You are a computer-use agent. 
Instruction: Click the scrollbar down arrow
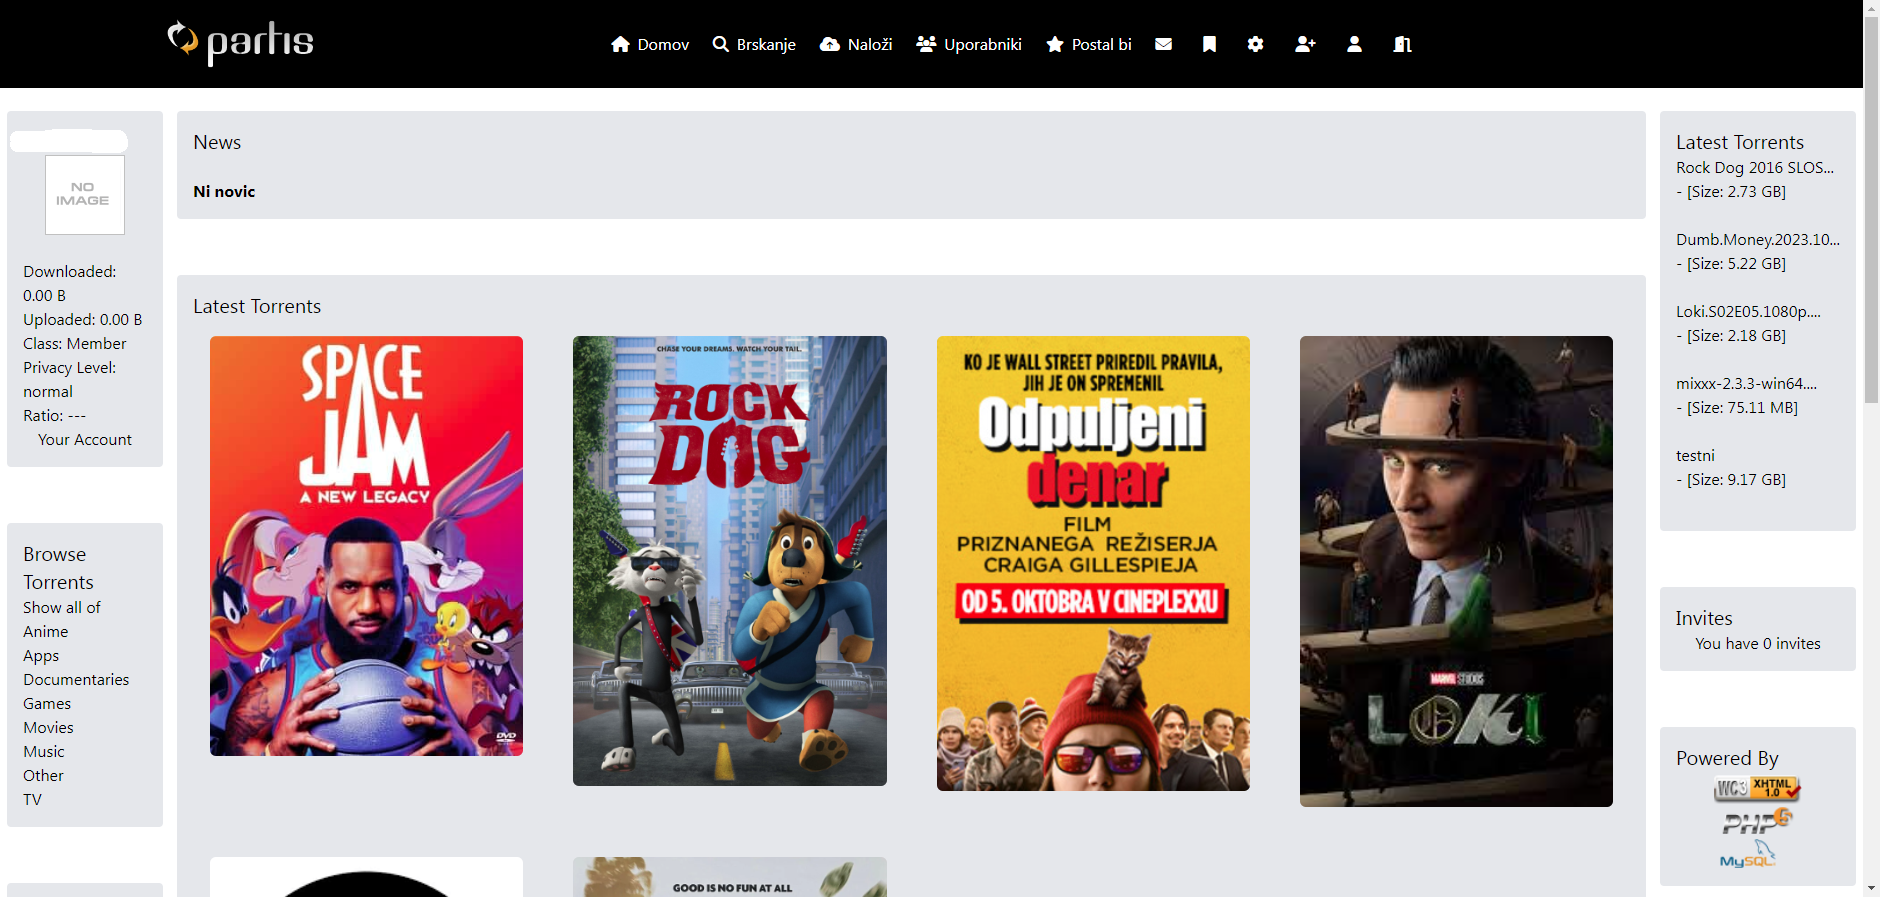(x=1872, y=888)
